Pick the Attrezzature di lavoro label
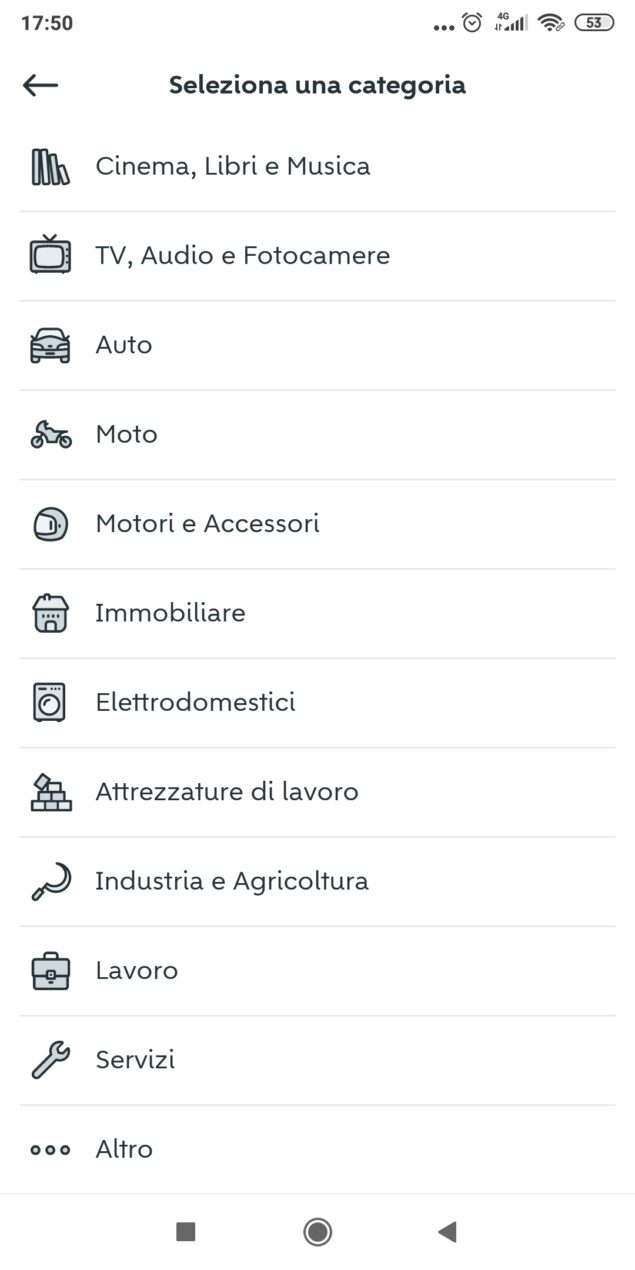 click(227, 792)
